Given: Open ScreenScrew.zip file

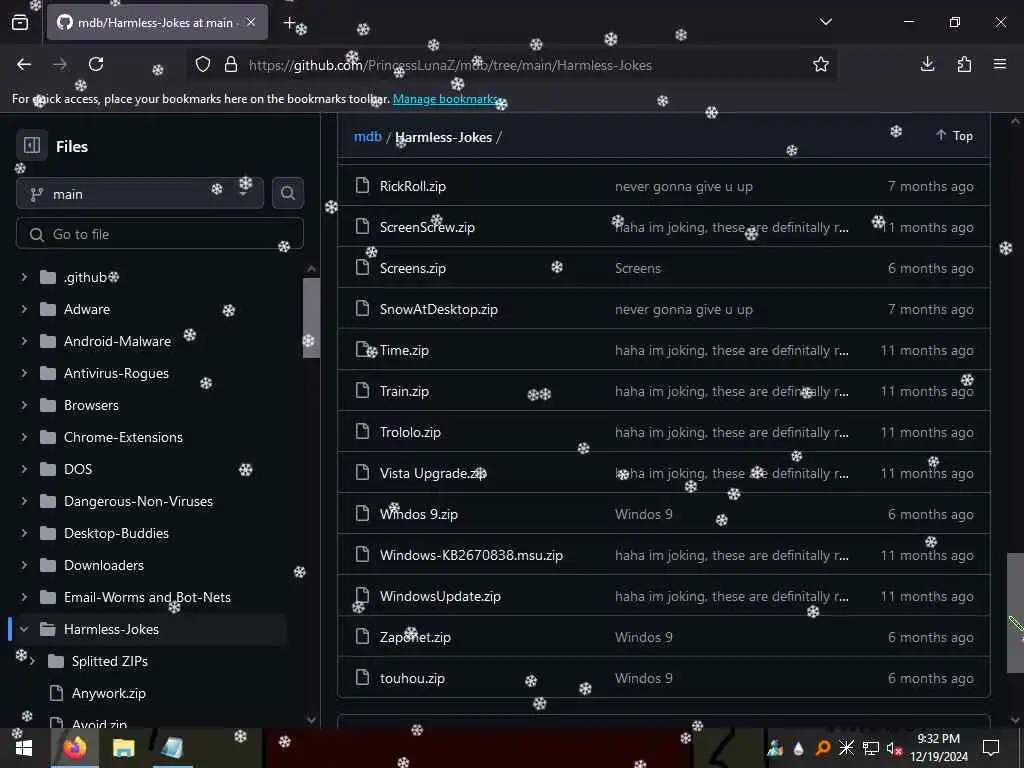Looking at the screenshot, I should tap(427, 227).
